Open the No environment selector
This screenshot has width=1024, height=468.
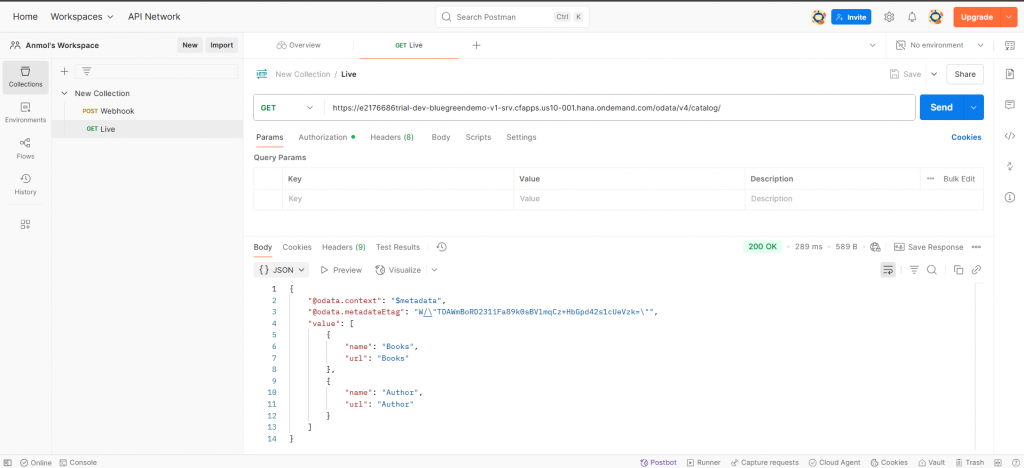tap(940, 45)
